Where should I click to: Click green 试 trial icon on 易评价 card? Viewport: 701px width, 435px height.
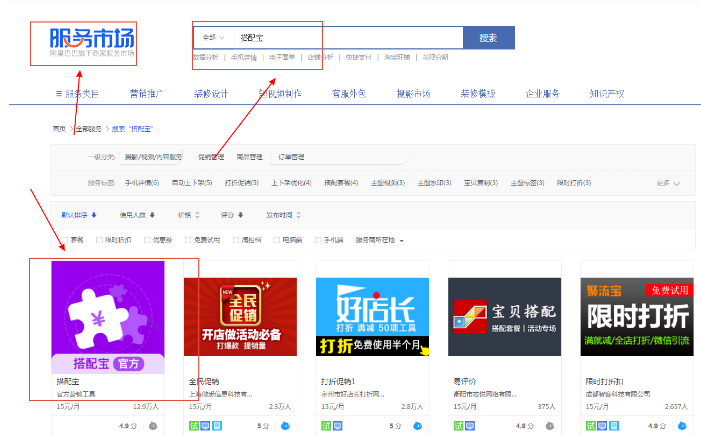(458, 426)
